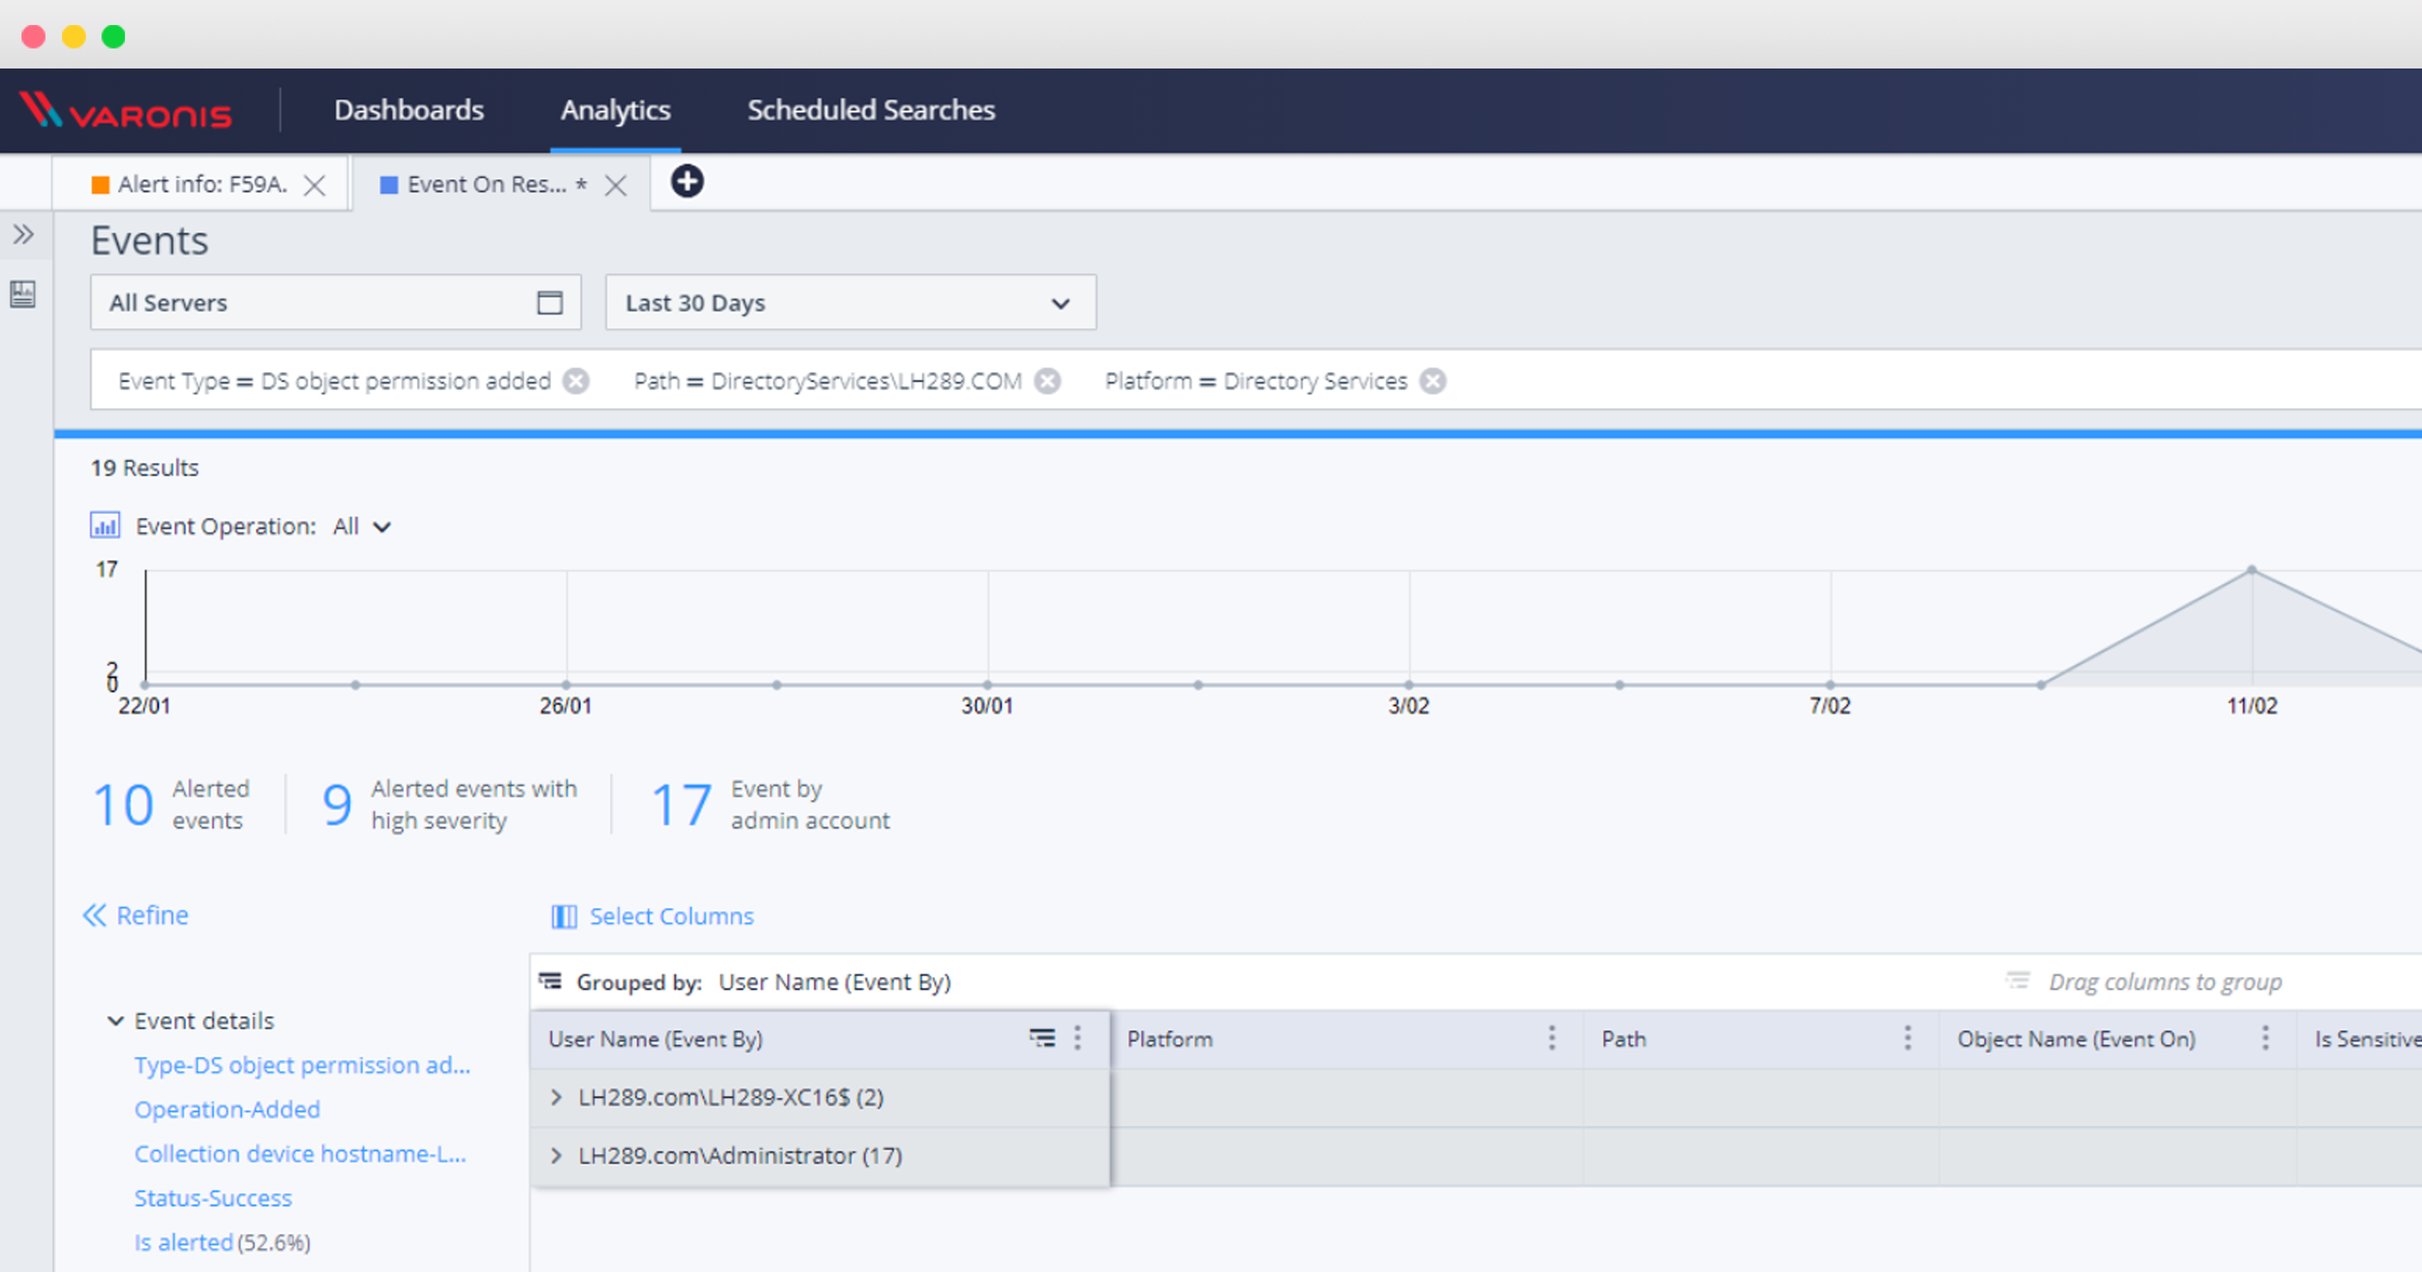Open the Last 30 Days dropdown
Image resolution: width=2422 pixels, height=1272 pixels.
point(1058,302)
